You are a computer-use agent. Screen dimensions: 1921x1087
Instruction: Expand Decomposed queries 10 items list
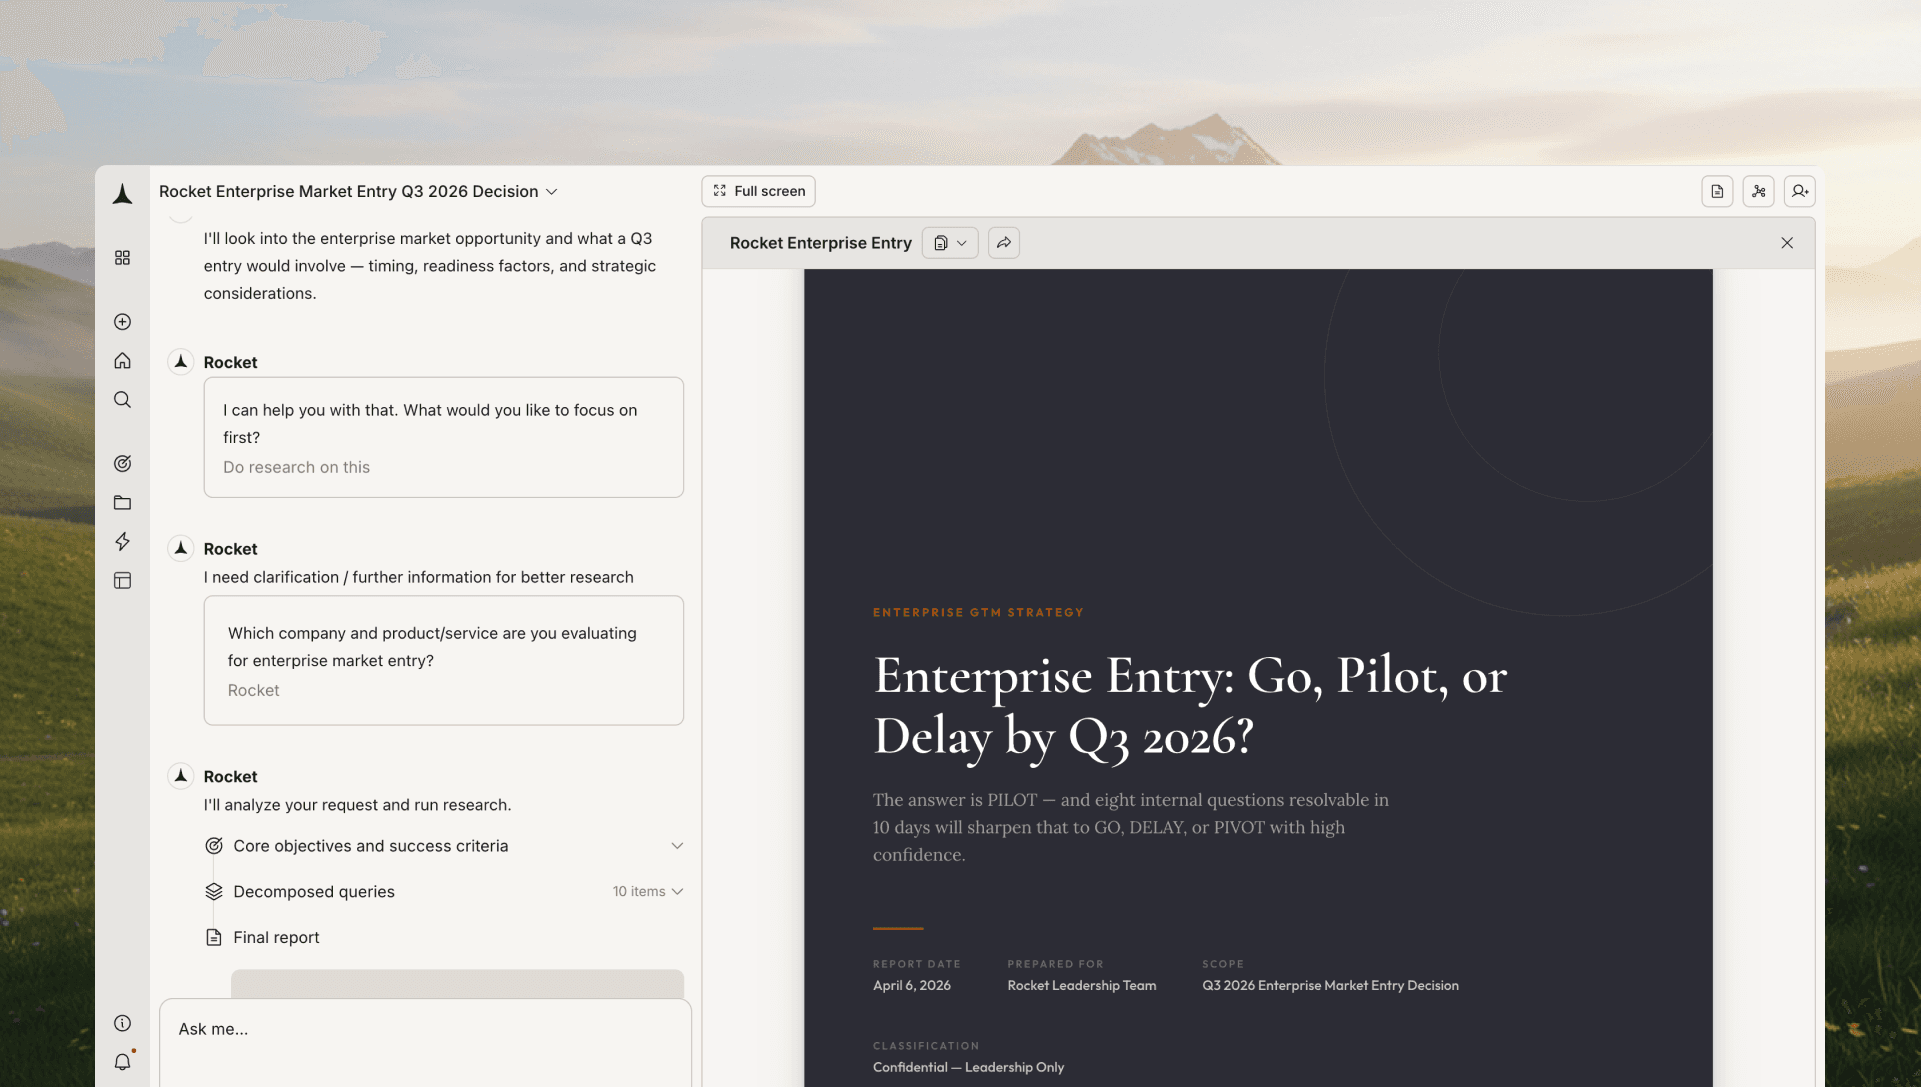coord(676,892)
